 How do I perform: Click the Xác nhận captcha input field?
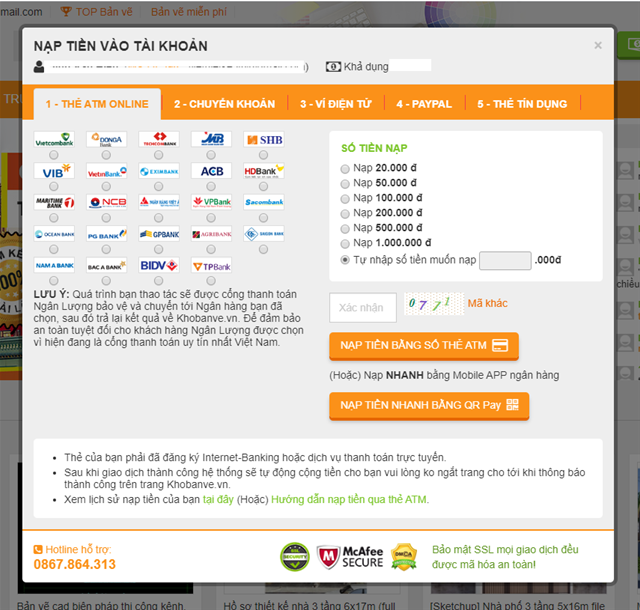click(x=363, y=307)
